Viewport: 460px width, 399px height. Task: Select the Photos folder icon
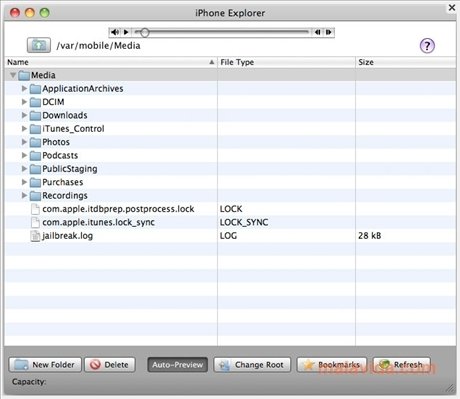click(x=35, y=142)
